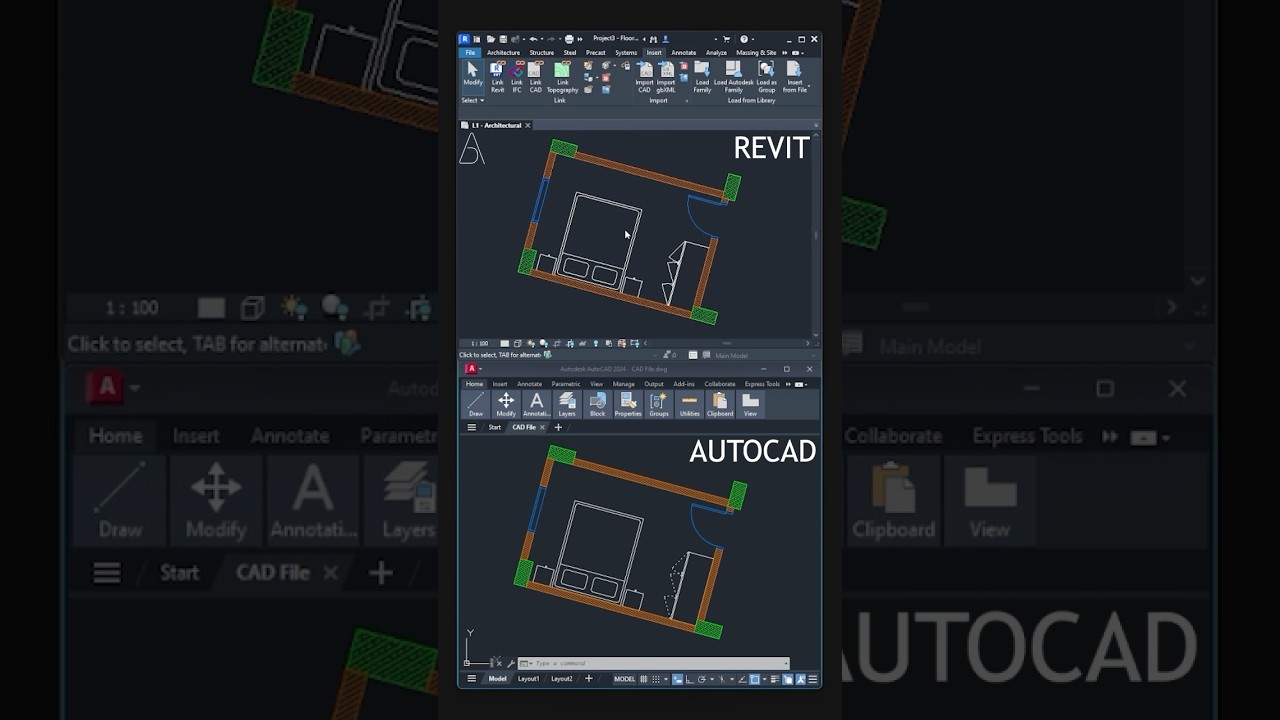Toggle AutoCAD snap mode

(656, 679)
